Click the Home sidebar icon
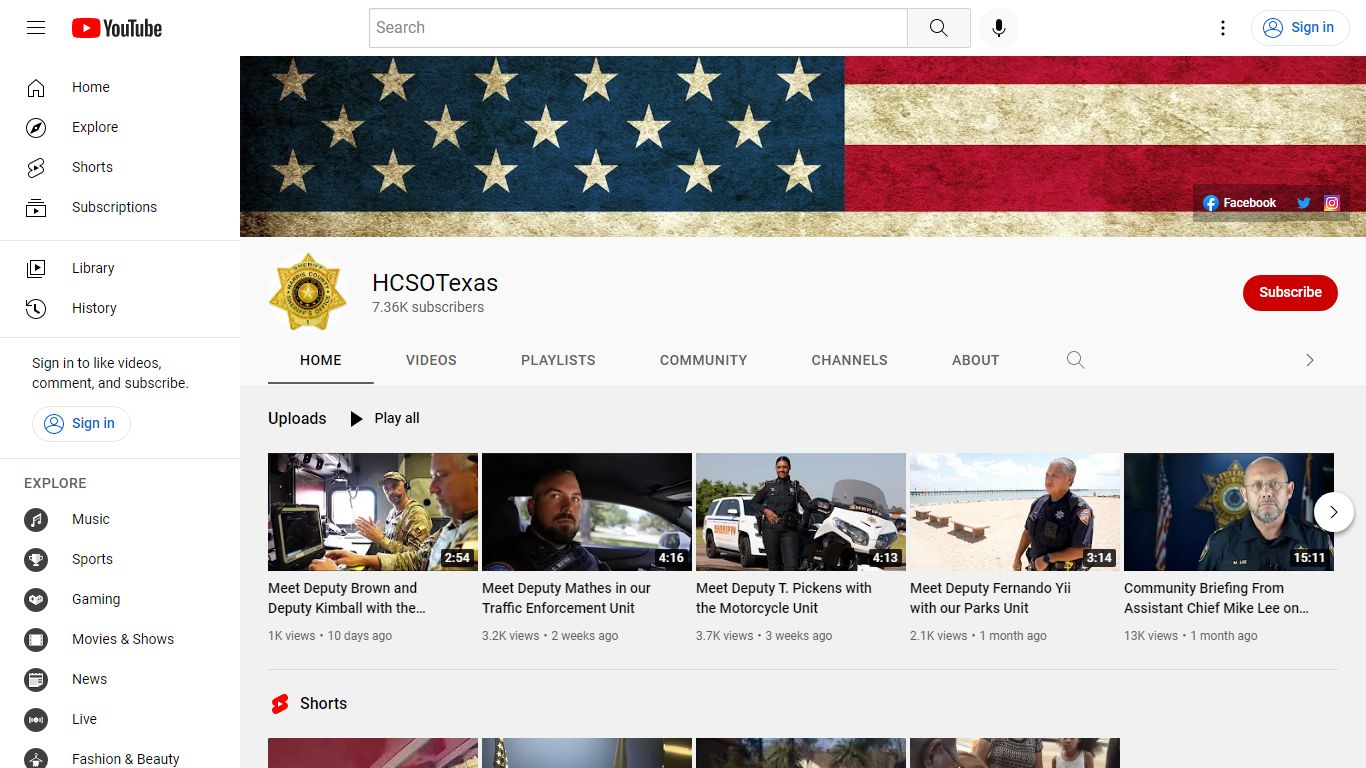Viewport: 1366px width, 768px height. coord(36,87)
